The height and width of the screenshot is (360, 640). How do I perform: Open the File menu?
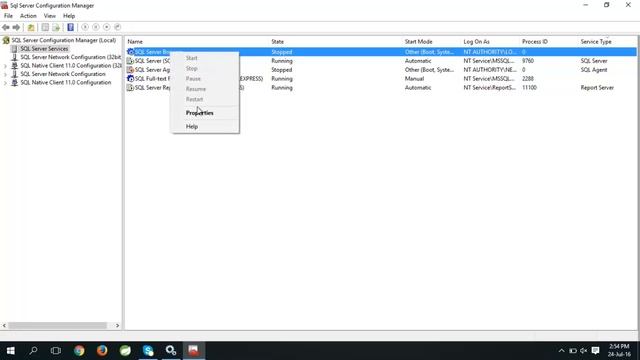[8, 16]
